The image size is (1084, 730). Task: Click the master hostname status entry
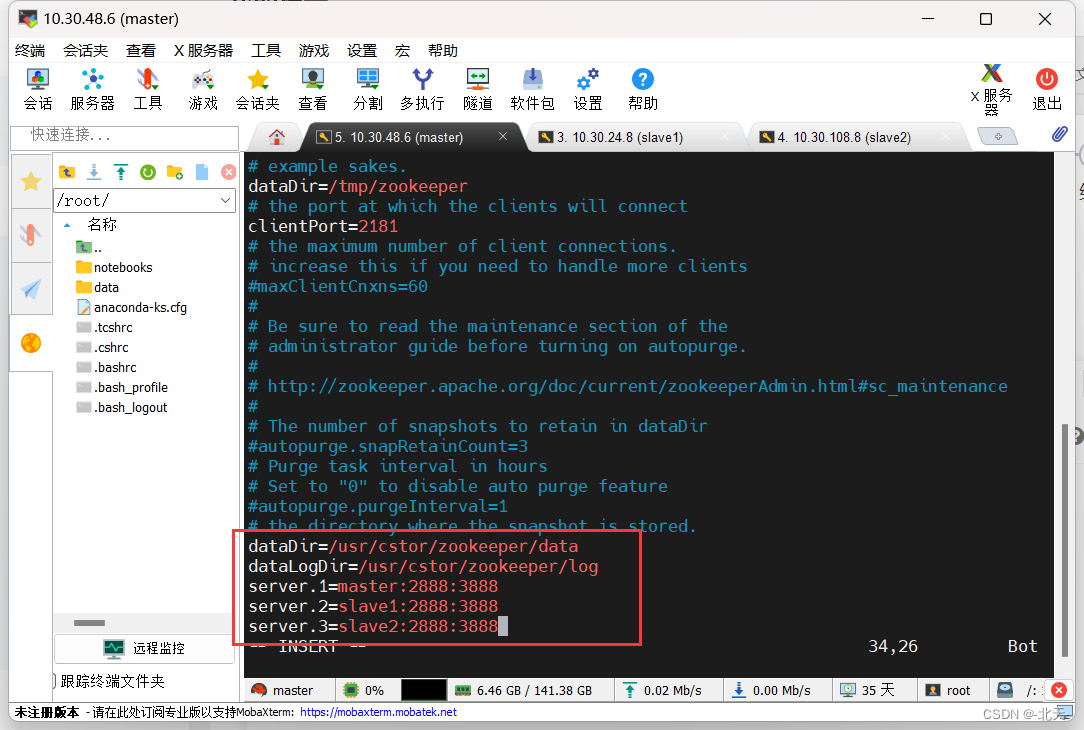283,690
